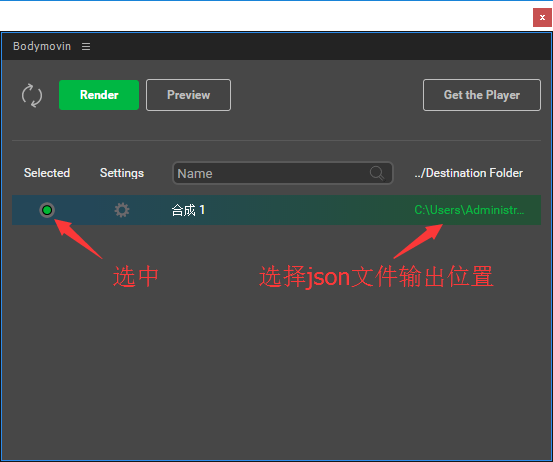Choose destination folder path C:\Users\Administr...
Screen dimensions: 553x462
[469, 210]
